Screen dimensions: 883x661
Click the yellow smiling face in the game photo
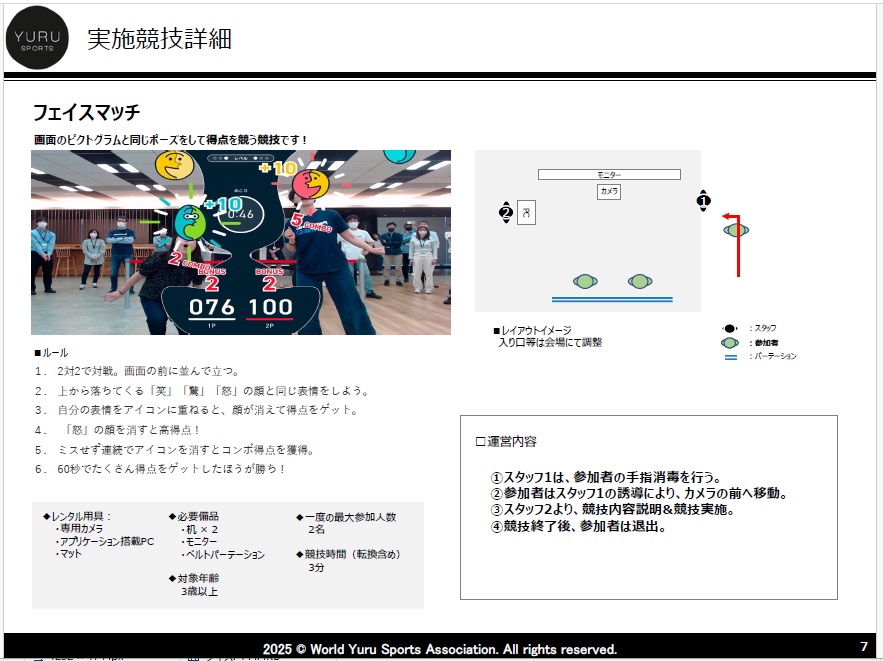coord(174,165)
